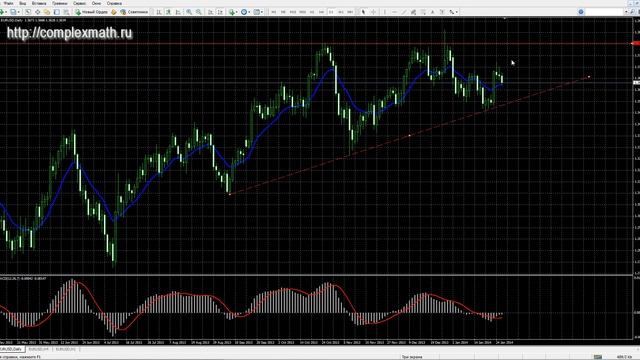Image resolution: width=640 pixels, height=360 pixels.
Task: Click the New Chart toolbar icon
Action: pos(2,12)
